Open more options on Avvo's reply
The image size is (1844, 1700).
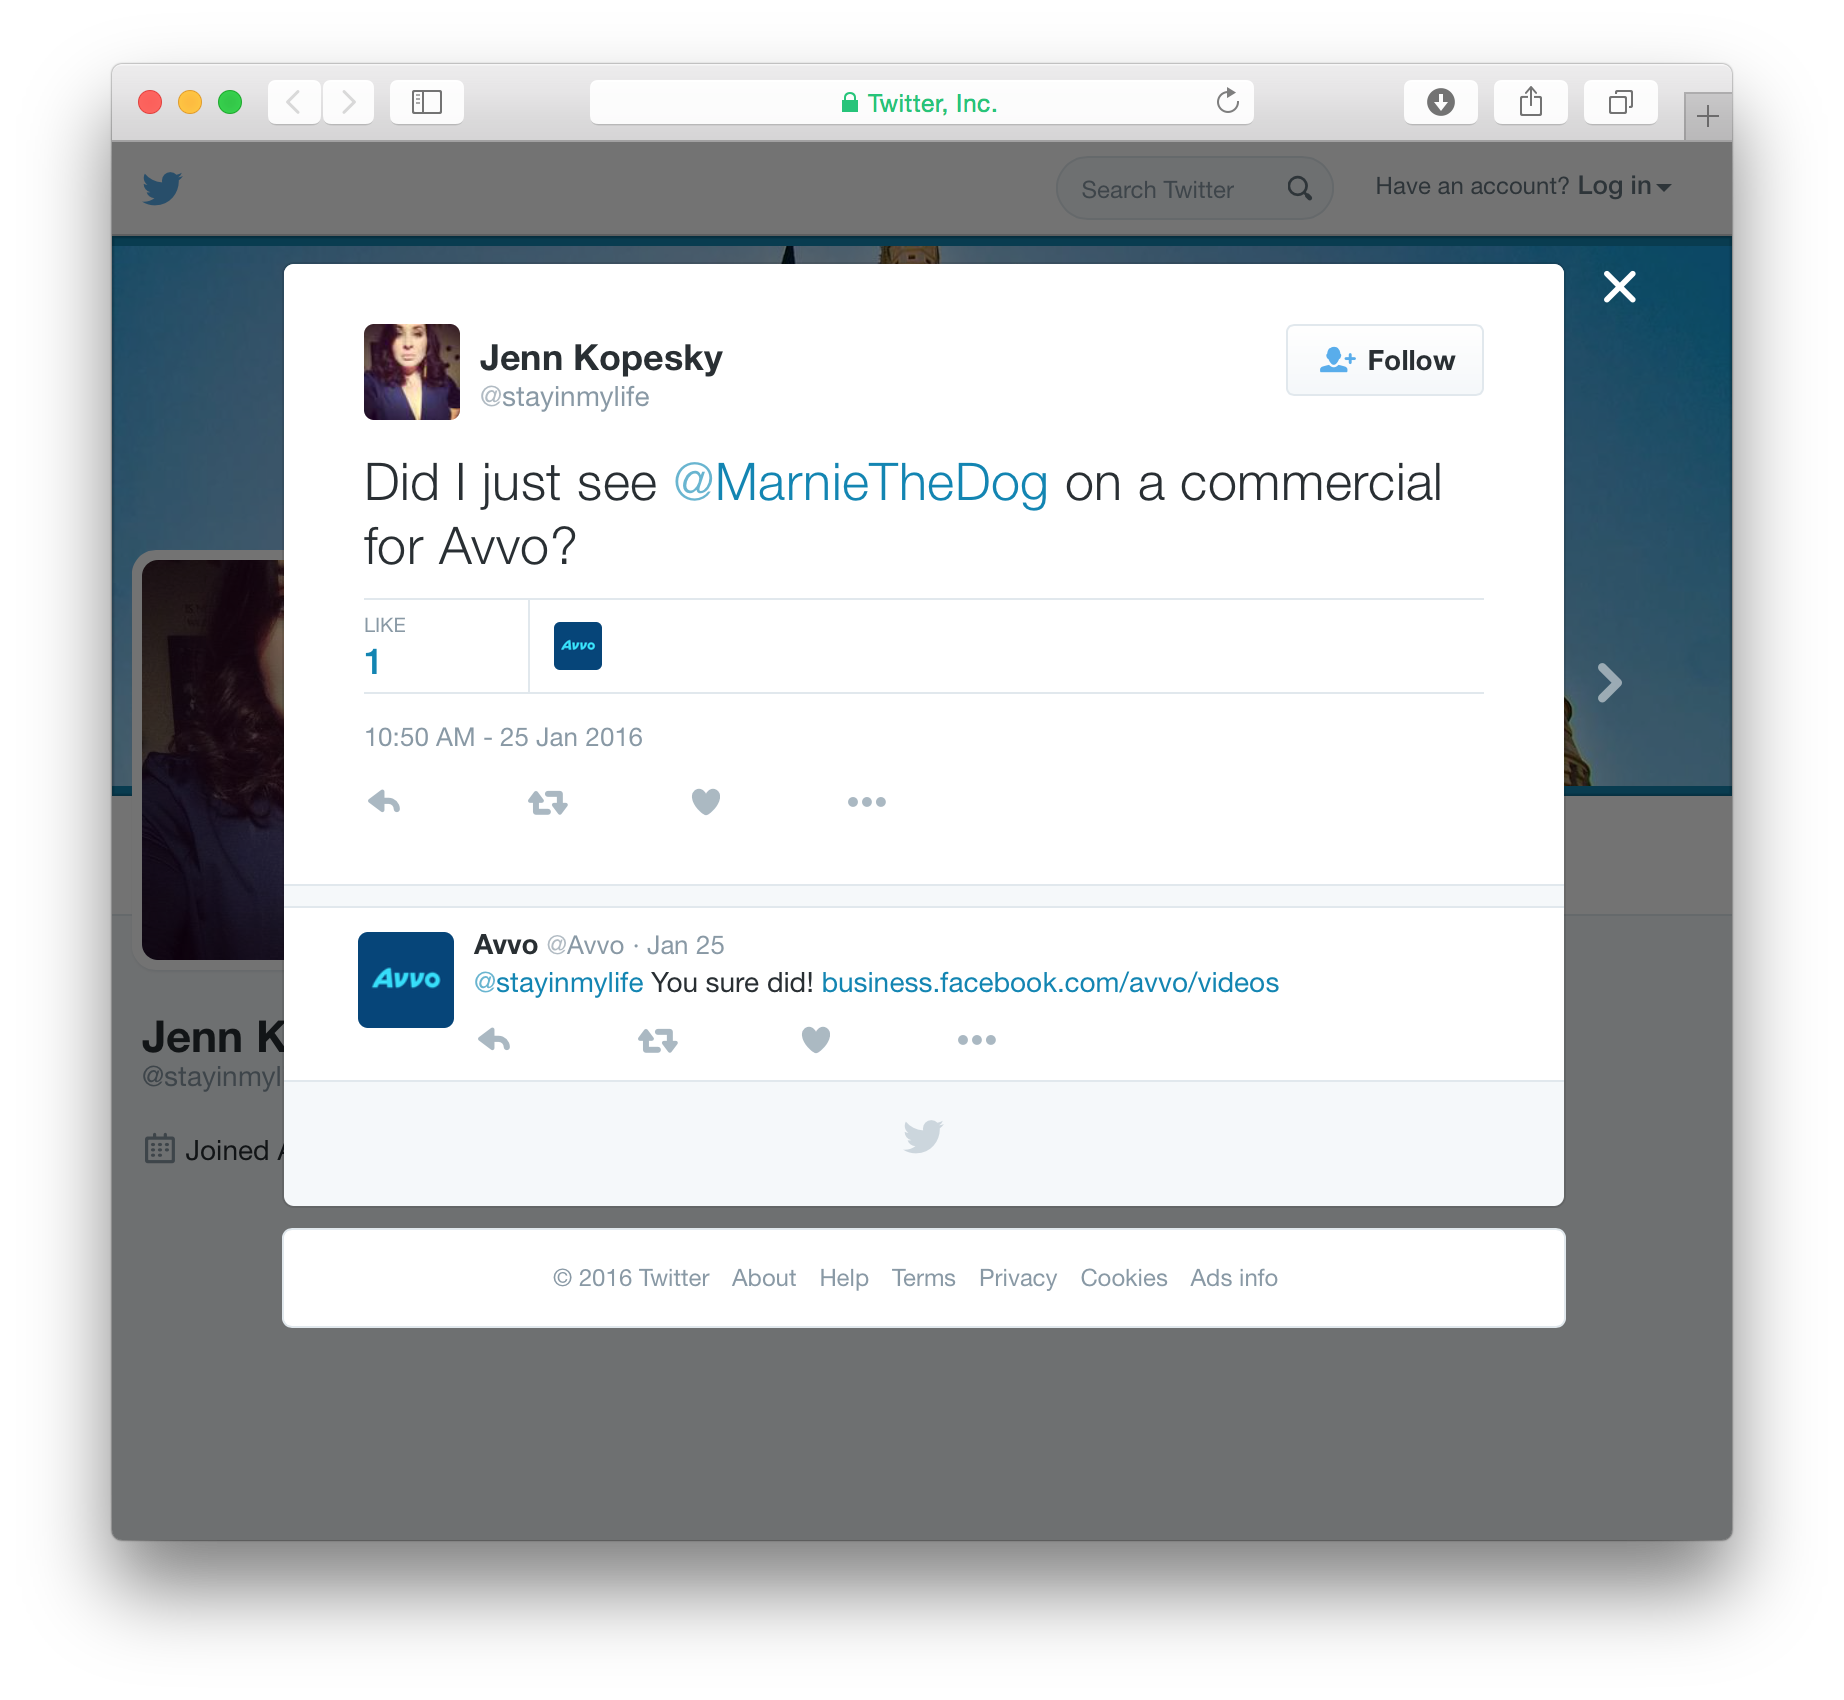tap(976, 1040)
